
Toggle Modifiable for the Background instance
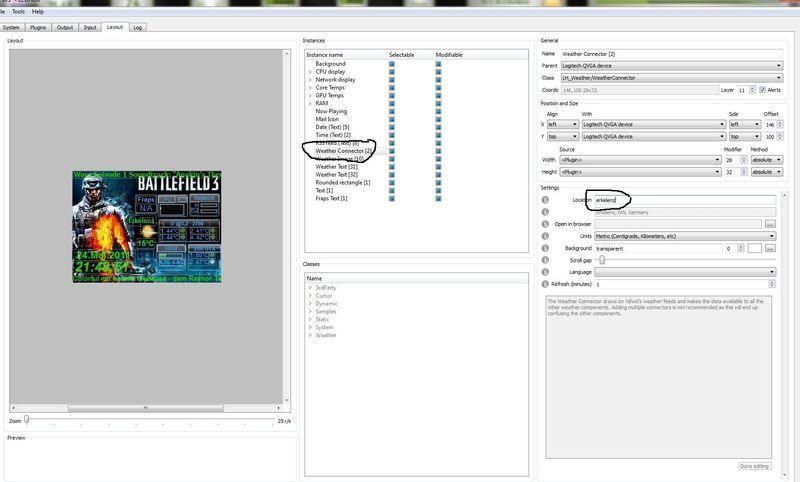click(438, 64)
